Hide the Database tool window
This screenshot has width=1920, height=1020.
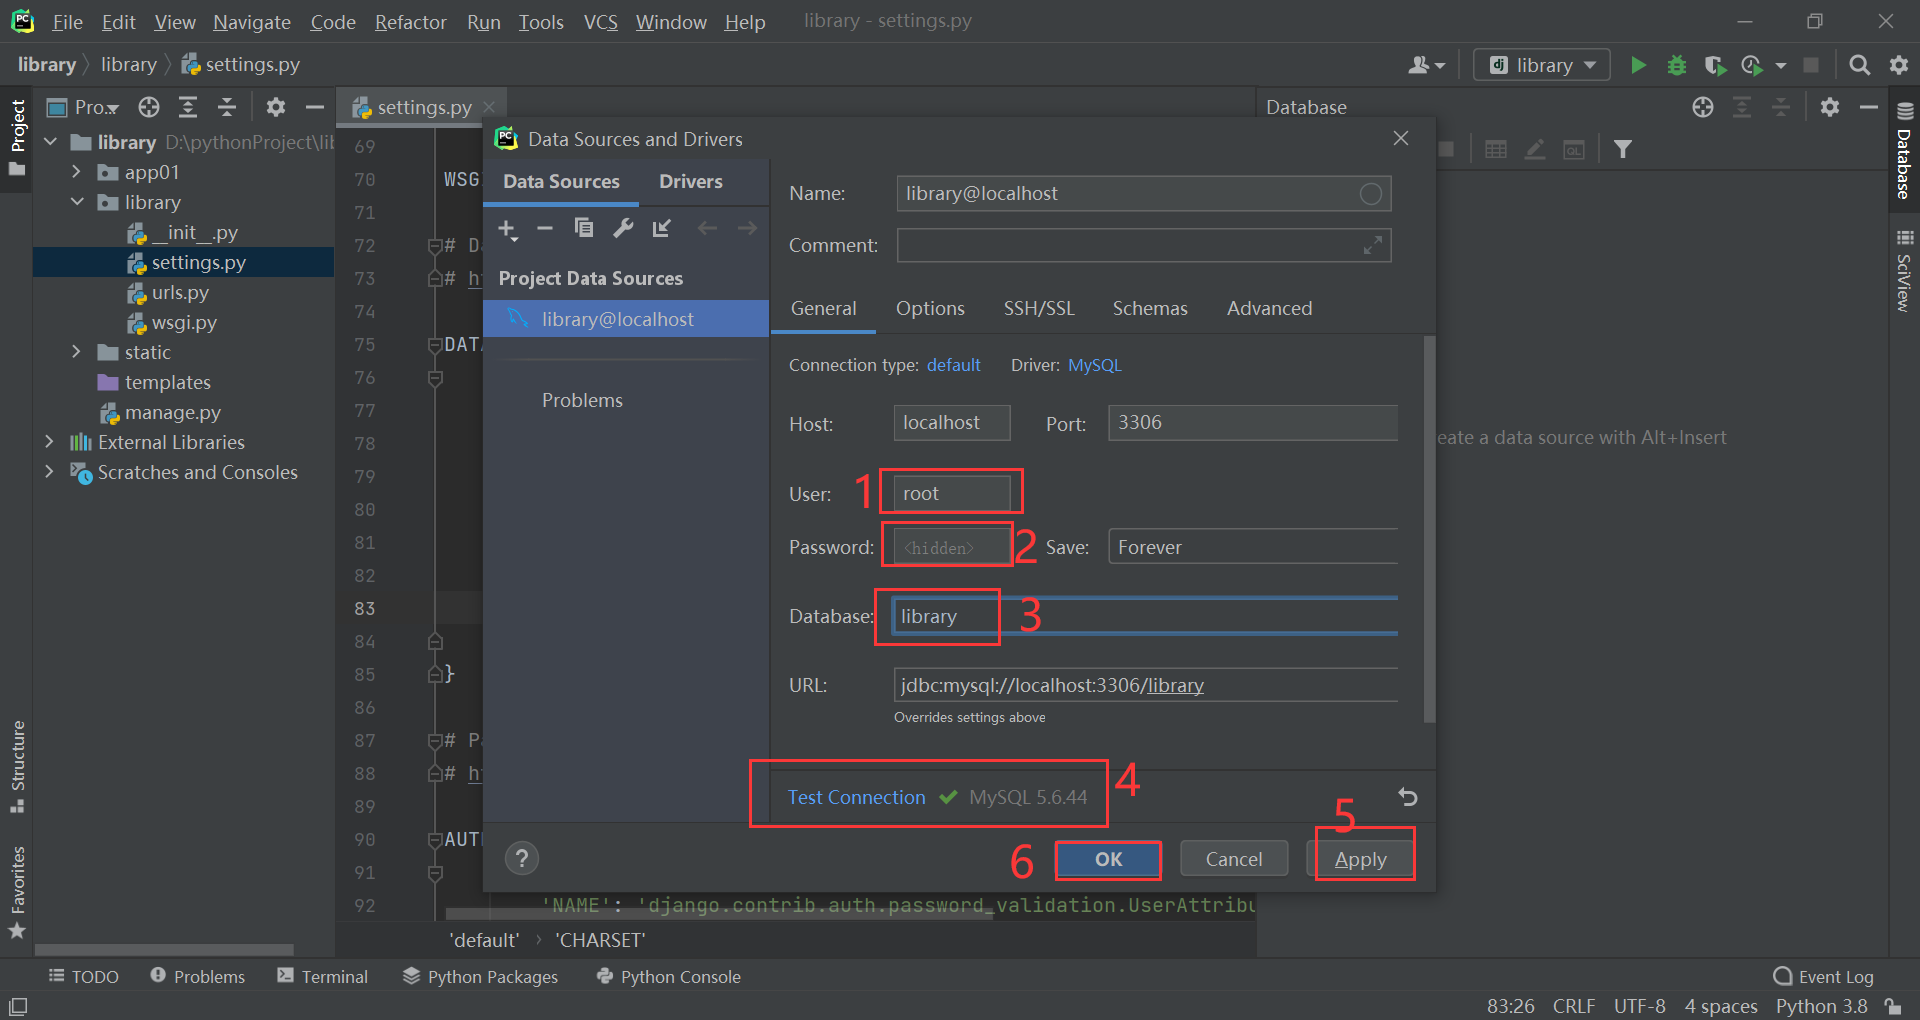[x=1869, y=107]
